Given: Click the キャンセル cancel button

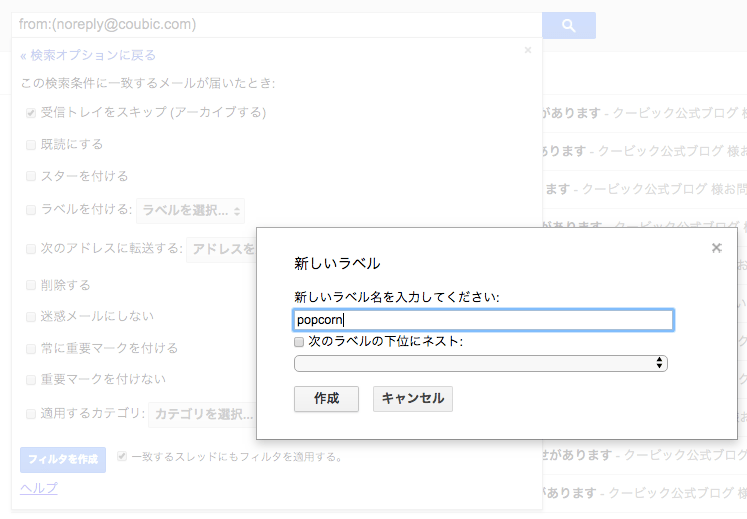Looking at the screenshot, I should (x=413, y=398).
